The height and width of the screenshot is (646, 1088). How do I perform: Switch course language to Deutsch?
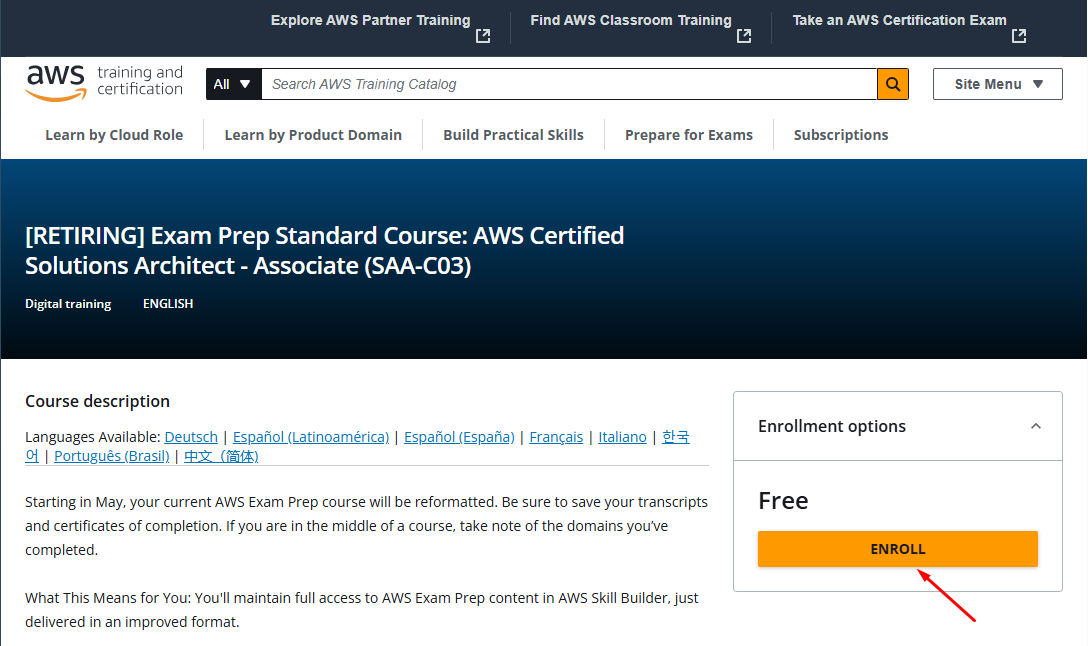click(x=191, y=437)
